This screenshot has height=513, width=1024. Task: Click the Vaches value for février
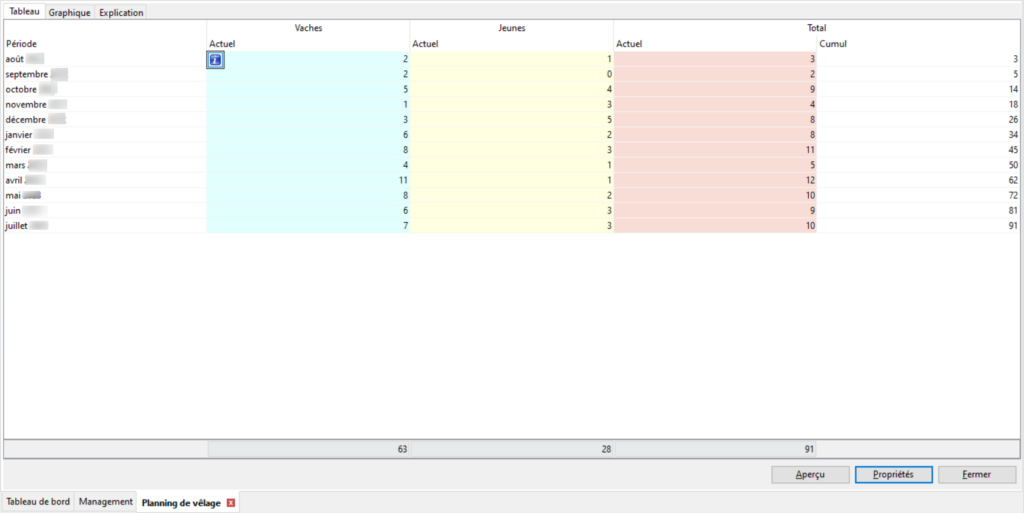(308, 151)
